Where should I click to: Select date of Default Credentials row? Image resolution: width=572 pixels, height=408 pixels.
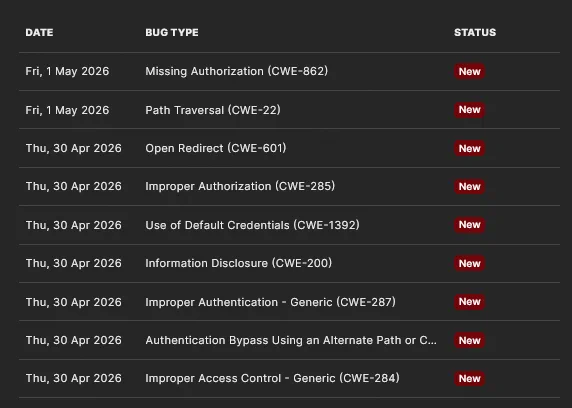[x=73, y=225]
